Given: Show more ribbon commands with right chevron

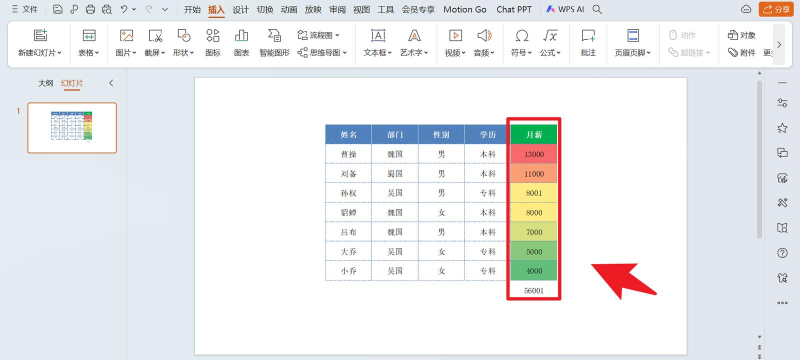Looking at the screenshot, I should click(779, 44).
